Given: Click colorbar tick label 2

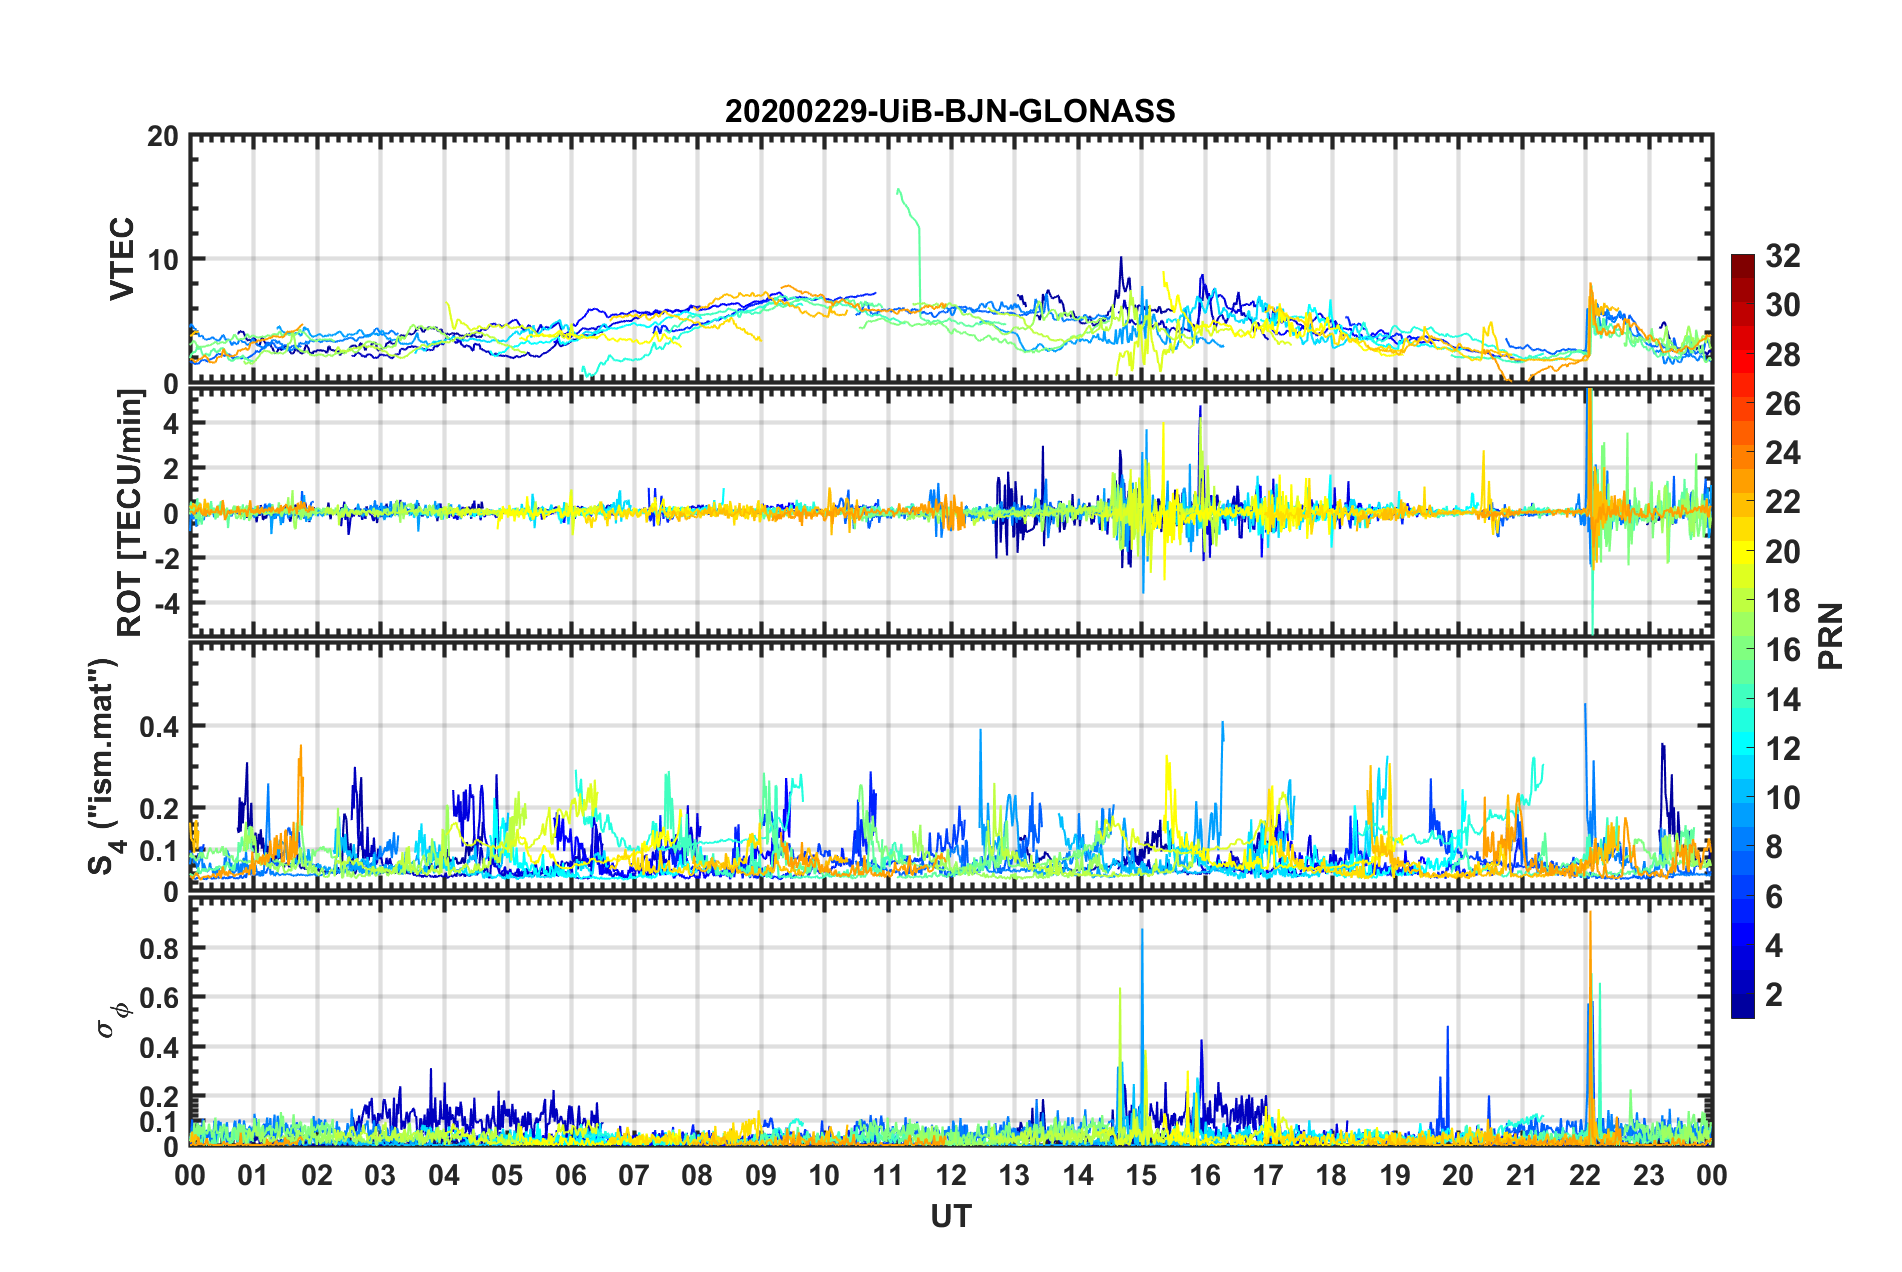Looking at the screenshot, I should tap(1774, 994).
